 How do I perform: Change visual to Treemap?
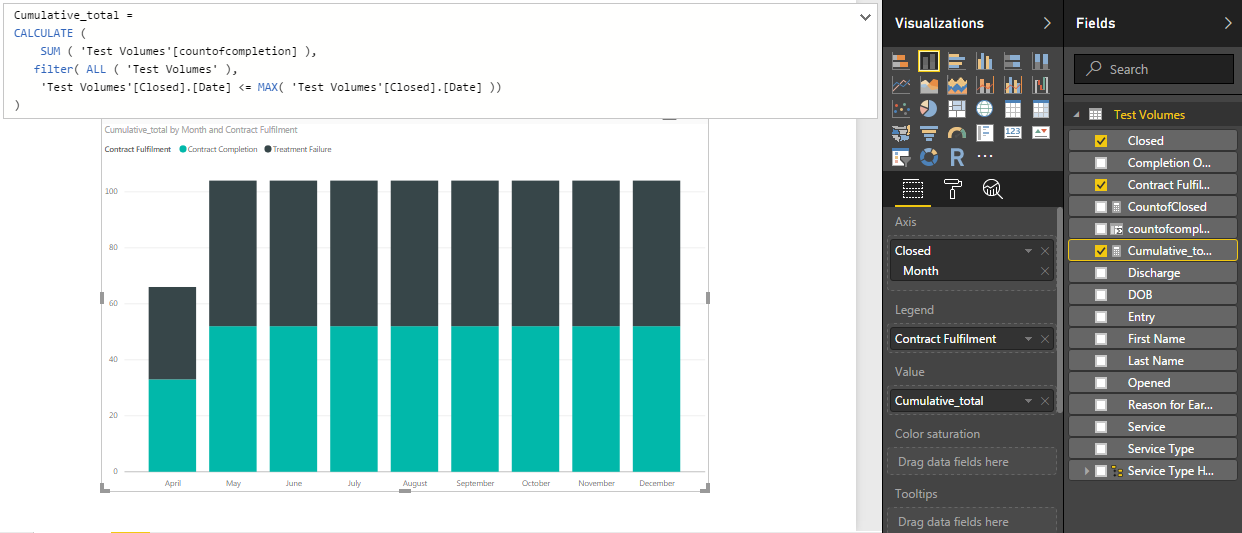[x=957, y=109]
